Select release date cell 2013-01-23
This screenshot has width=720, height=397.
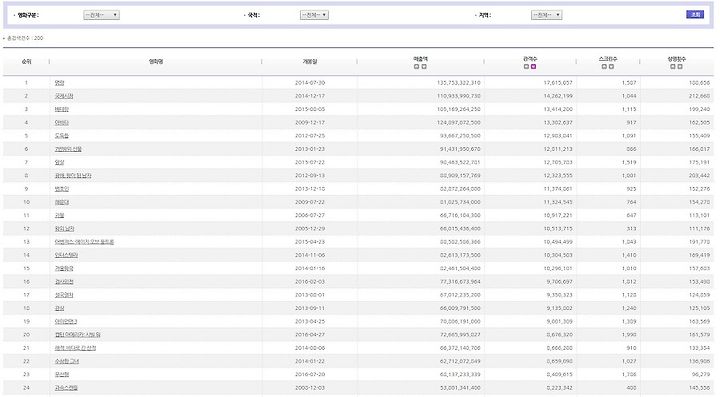[x=310, y=150]
